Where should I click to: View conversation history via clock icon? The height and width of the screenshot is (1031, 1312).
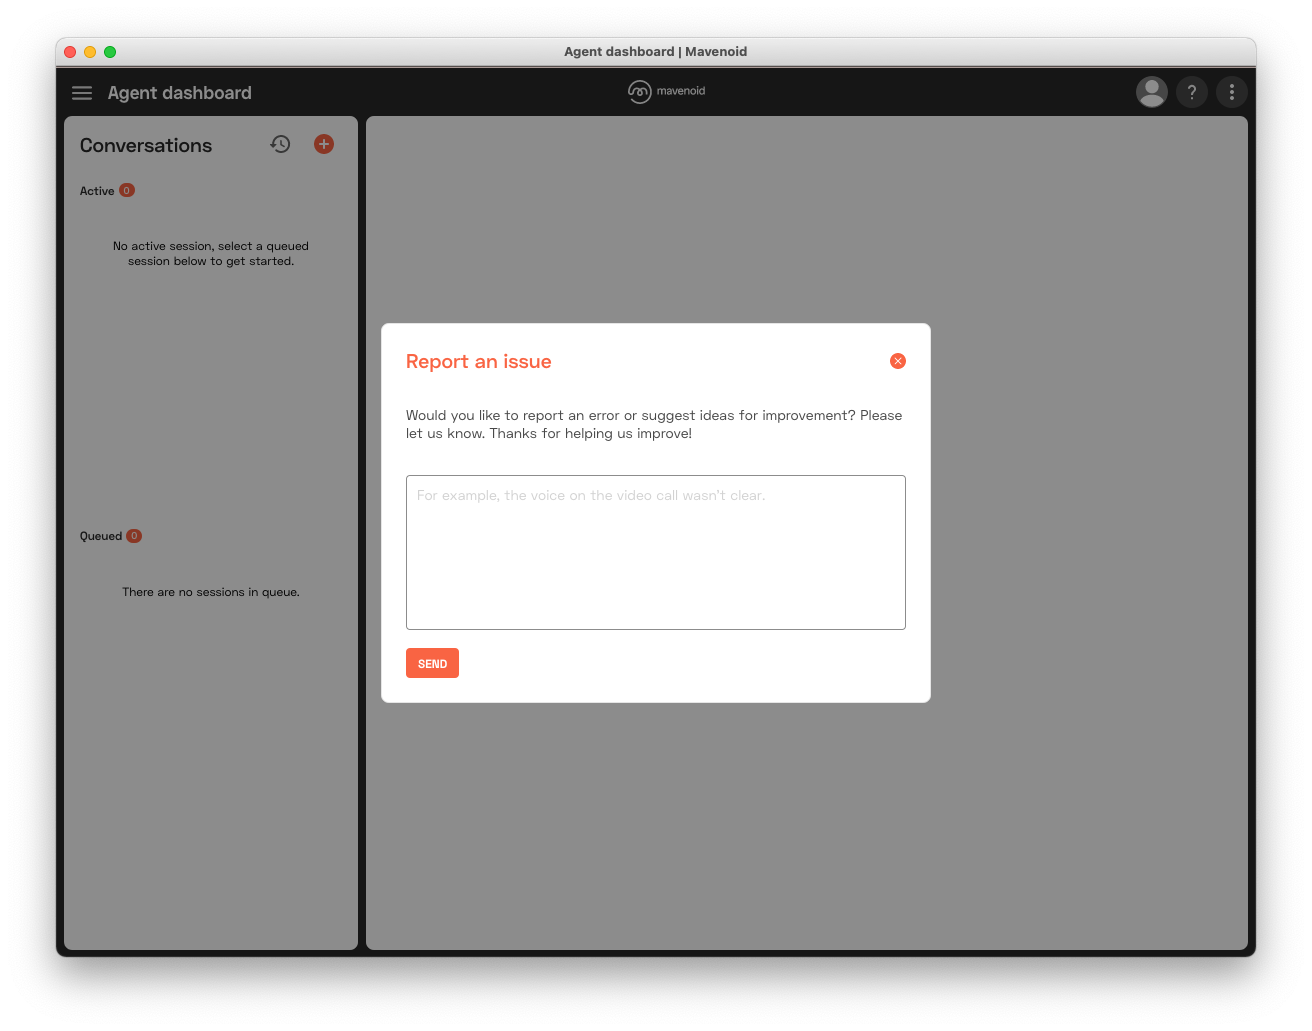[280, 144]
